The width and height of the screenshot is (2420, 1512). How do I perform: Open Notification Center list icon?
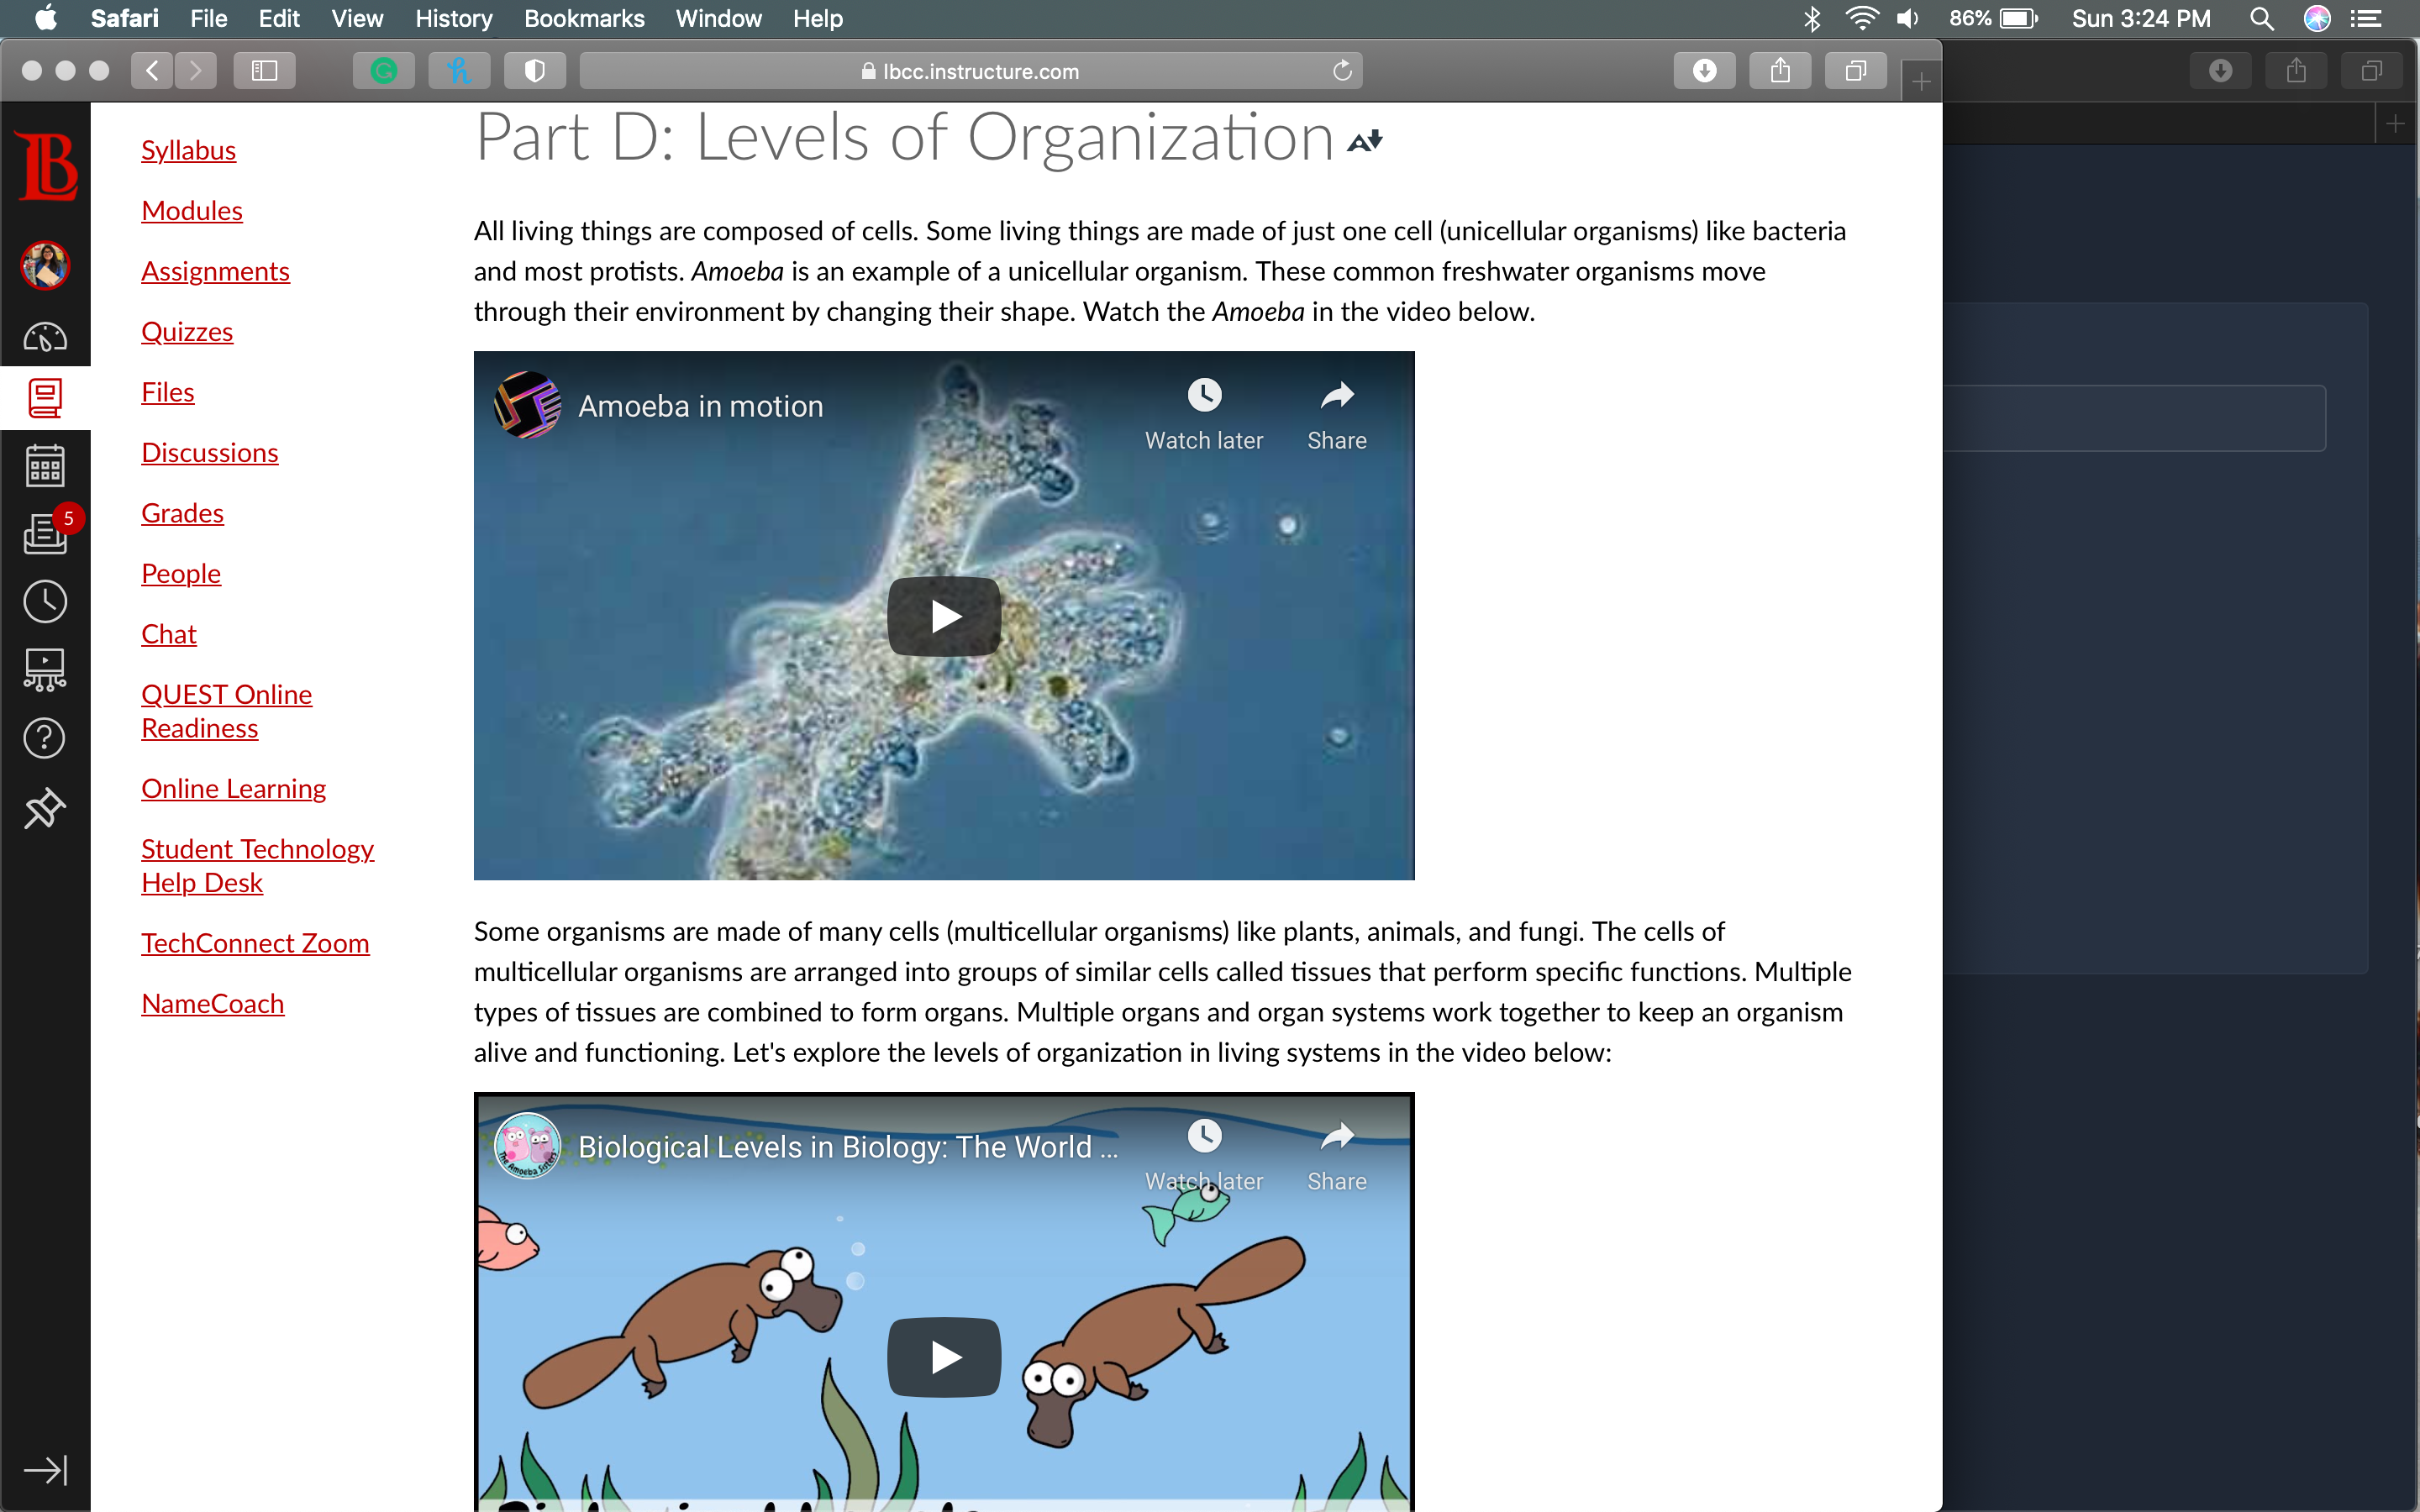(x=2366, y=18)
